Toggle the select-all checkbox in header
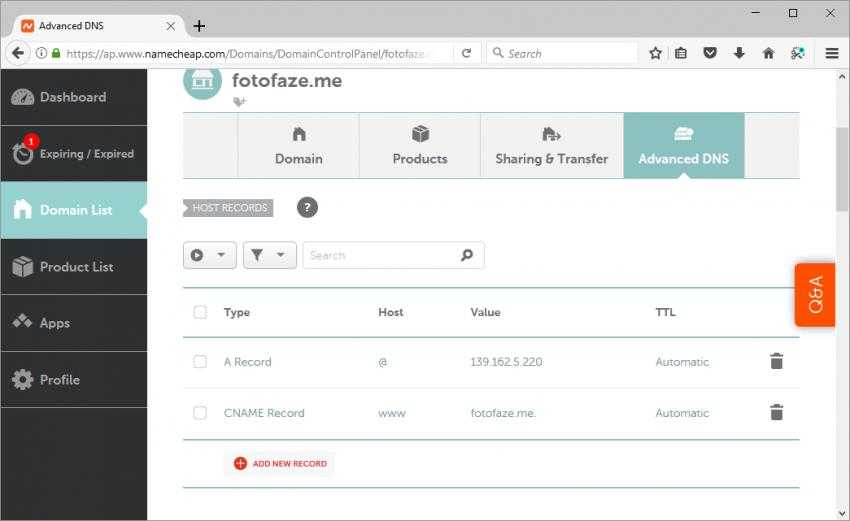Image resolution: width=850 pixels, height=521 pixels. pyautogui.click(x=200, y=312)
